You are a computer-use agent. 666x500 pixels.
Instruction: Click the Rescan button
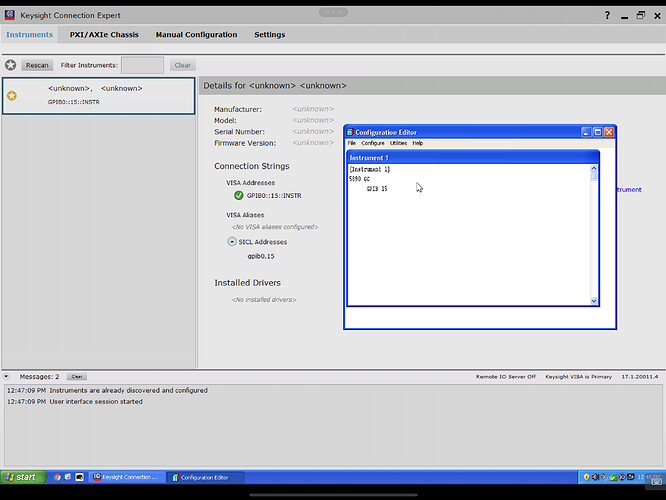click(x=37, y=65)
